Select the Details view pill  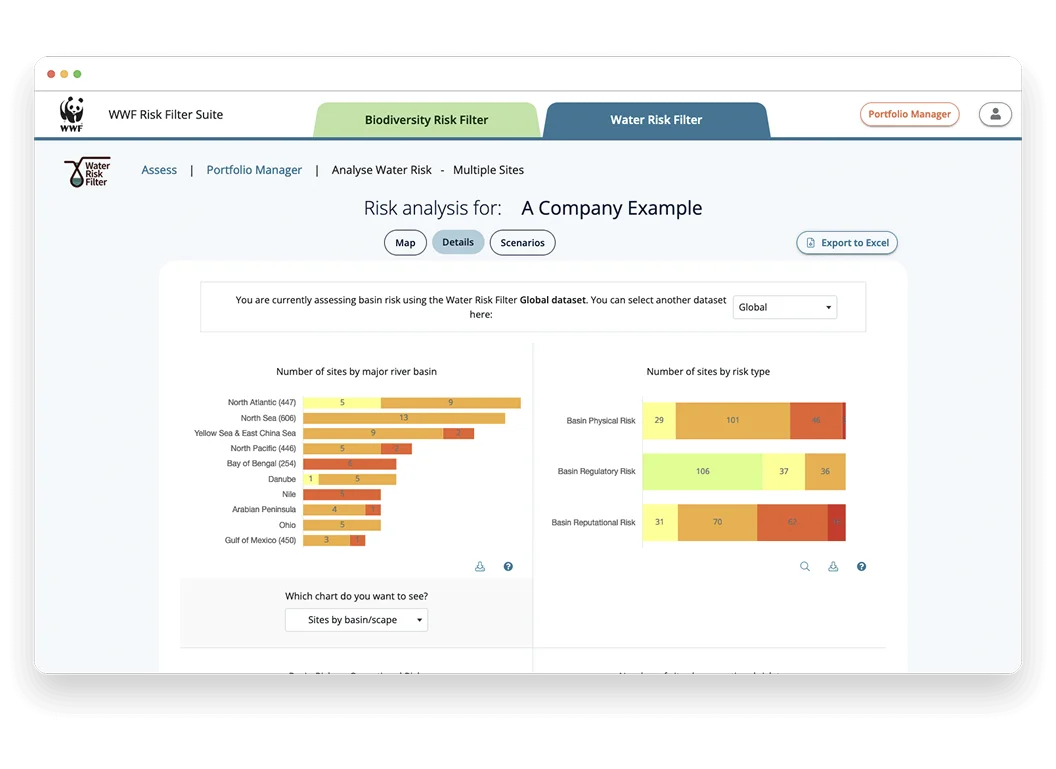[x=458, y=242]
